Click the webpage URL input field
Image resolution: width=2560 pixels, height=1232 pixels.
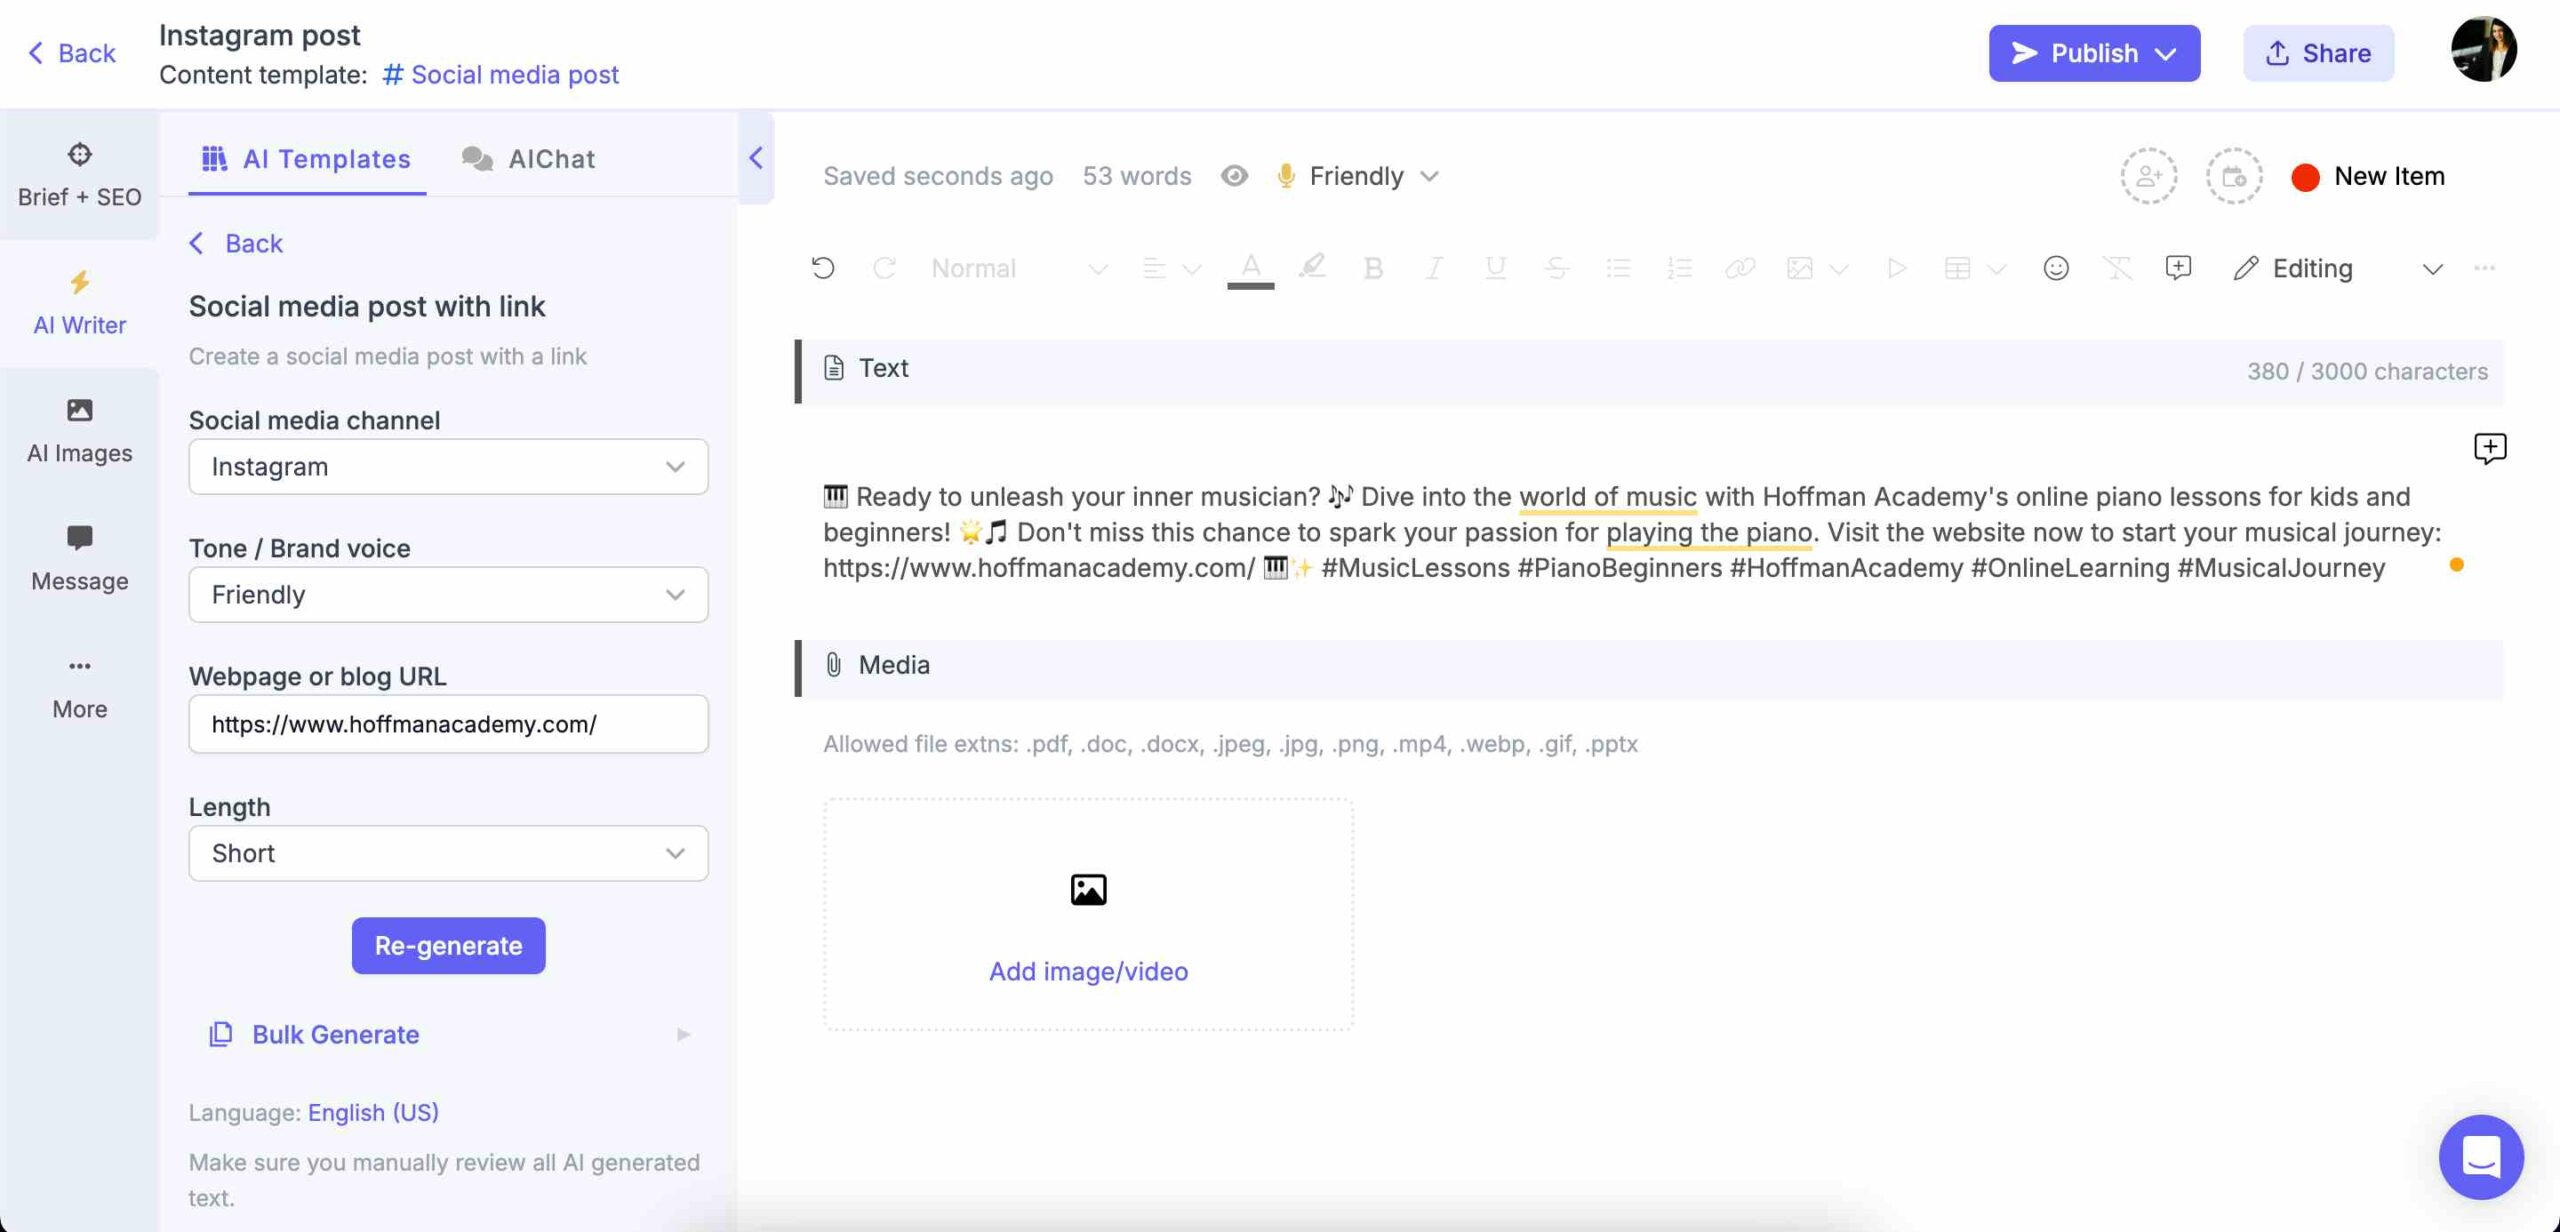pyautogui.click(x=447, y=723)
